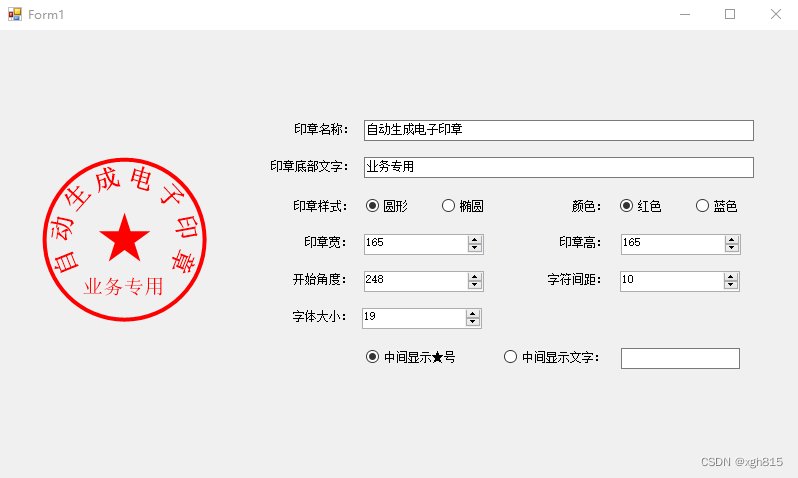Screen dimensions: 798x478
Task: Increase 印章高 value with up arrow
Action: click(x=732, y=240)
